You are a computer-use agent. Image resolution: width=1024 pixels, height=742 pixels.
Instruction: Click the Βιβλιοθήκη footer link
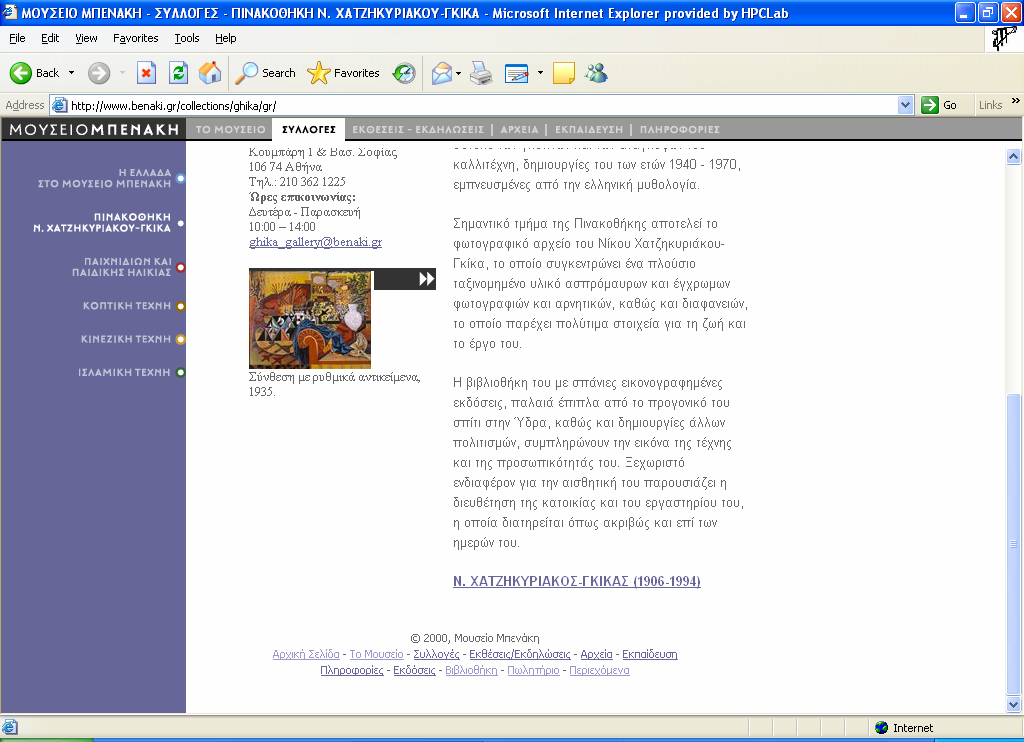[x=472, y=670]
